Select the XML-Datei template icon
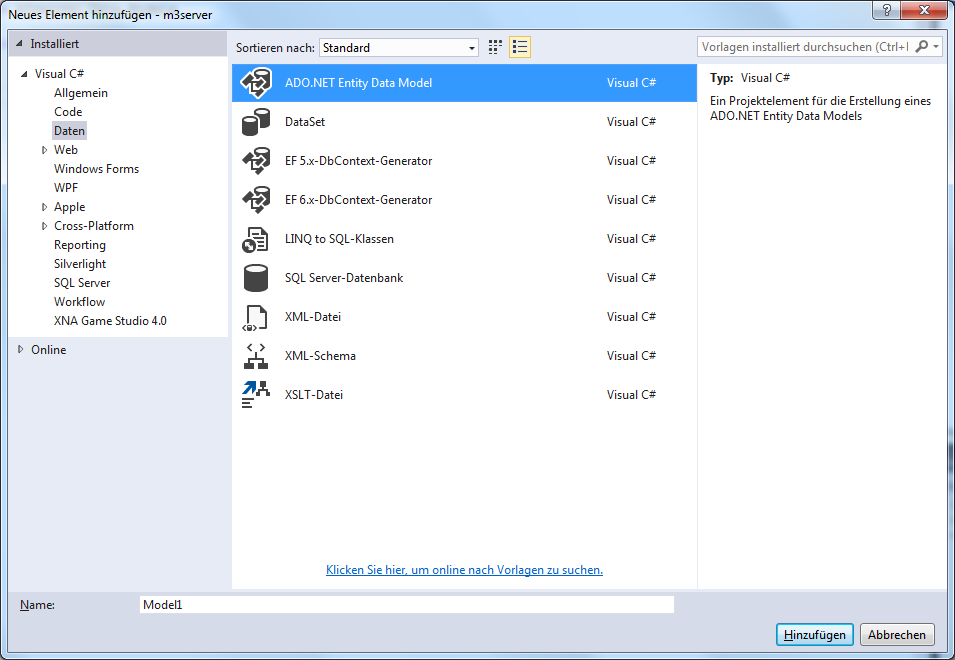Screen dimensions: 955x660 257,317
